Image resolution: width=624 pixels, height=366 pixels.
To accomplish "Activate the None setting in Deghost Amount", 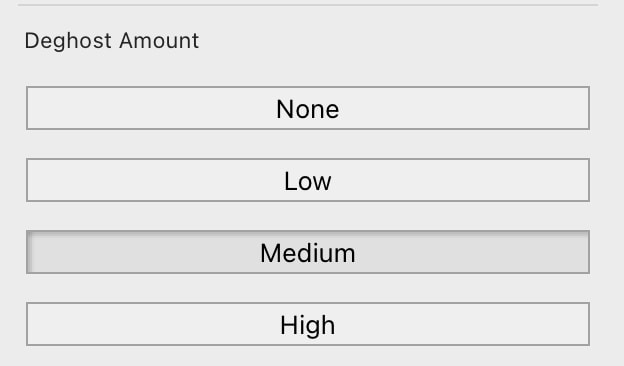I will click(x=308, y=108).
